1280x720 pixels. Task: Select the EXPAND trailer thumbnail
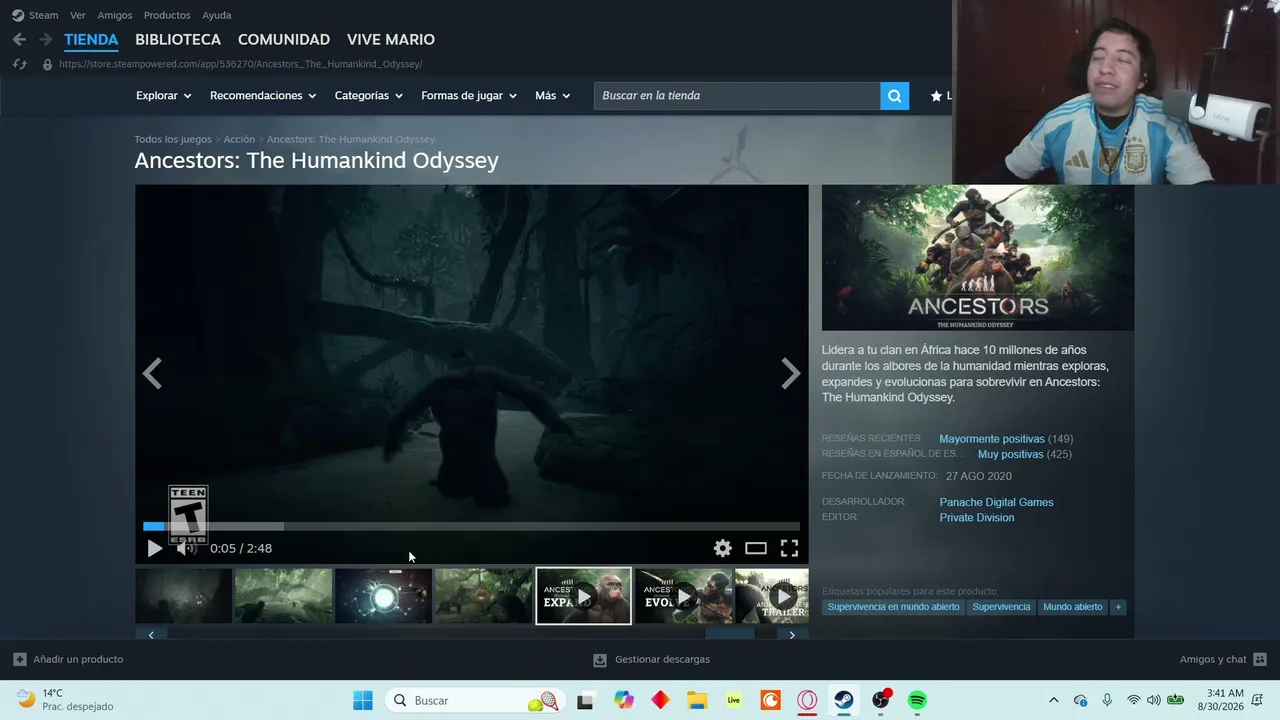click(x=584, y=596)
